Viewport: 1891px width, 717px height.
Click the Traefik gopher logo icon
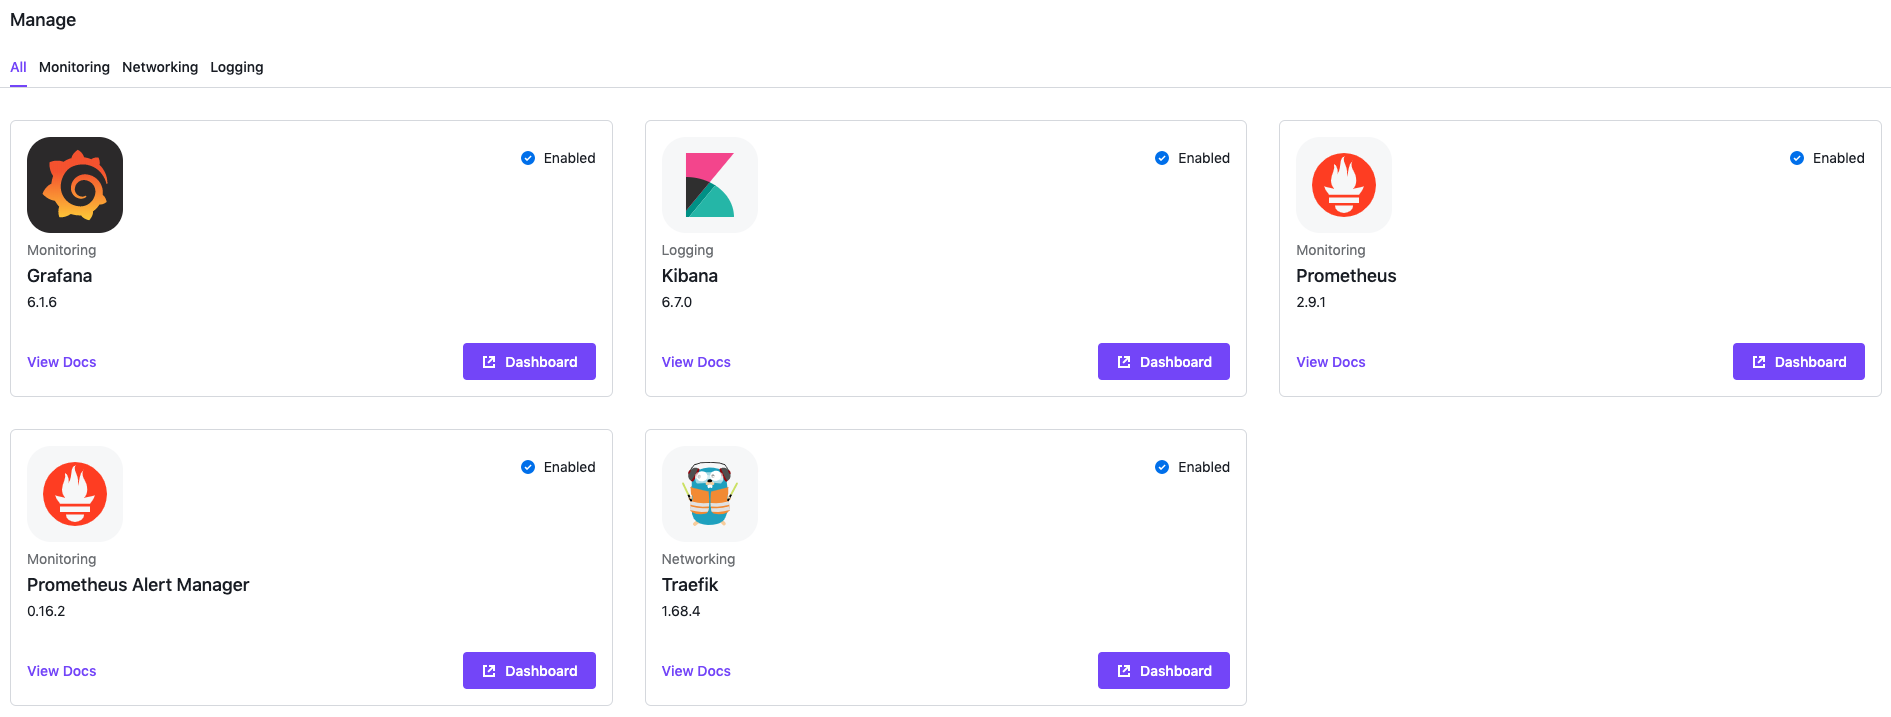point(710,494)
